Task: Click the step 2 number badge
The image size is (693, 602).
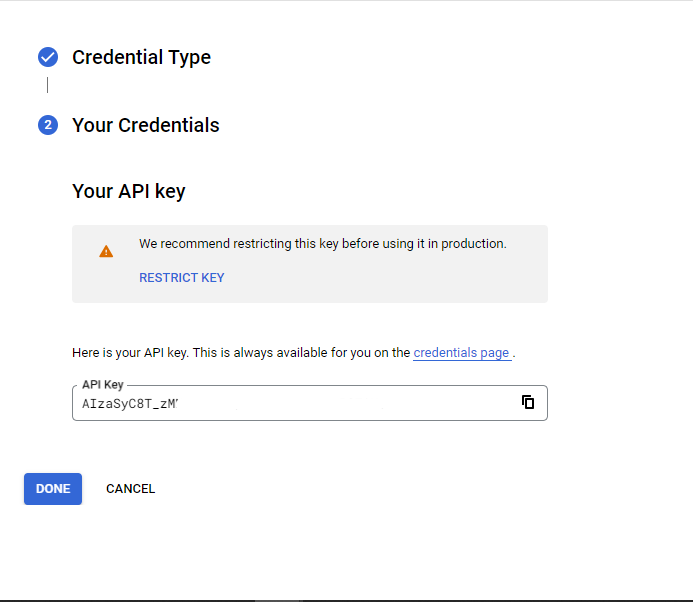Action: point(48,125)
